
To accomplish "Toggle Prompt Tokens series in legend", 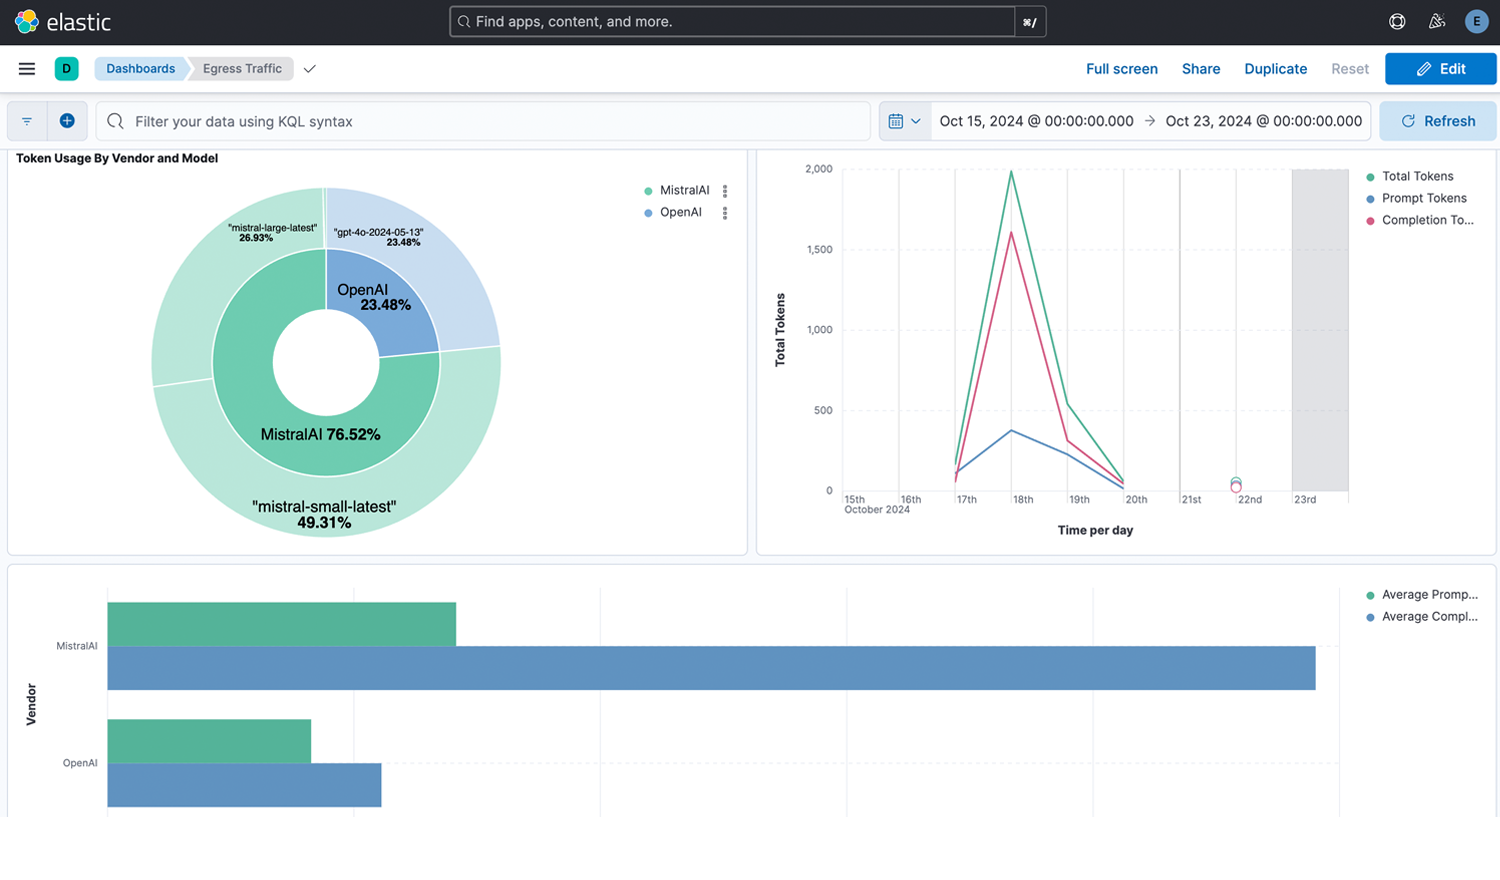I will coord(1424,198).
